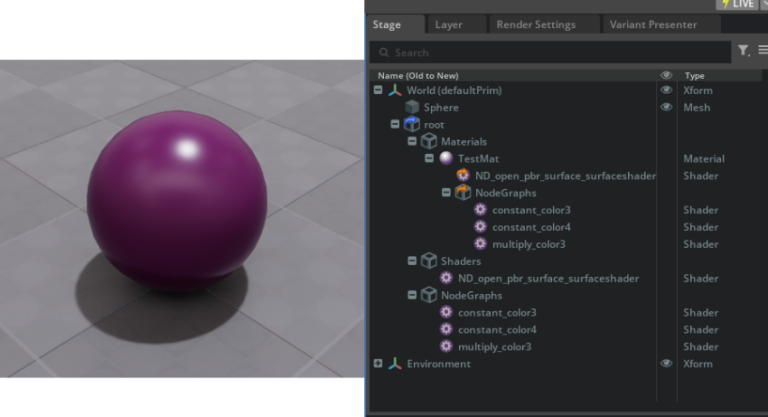Click the TestMat material sphere icon
768x417 pixels.
point(446,159)
